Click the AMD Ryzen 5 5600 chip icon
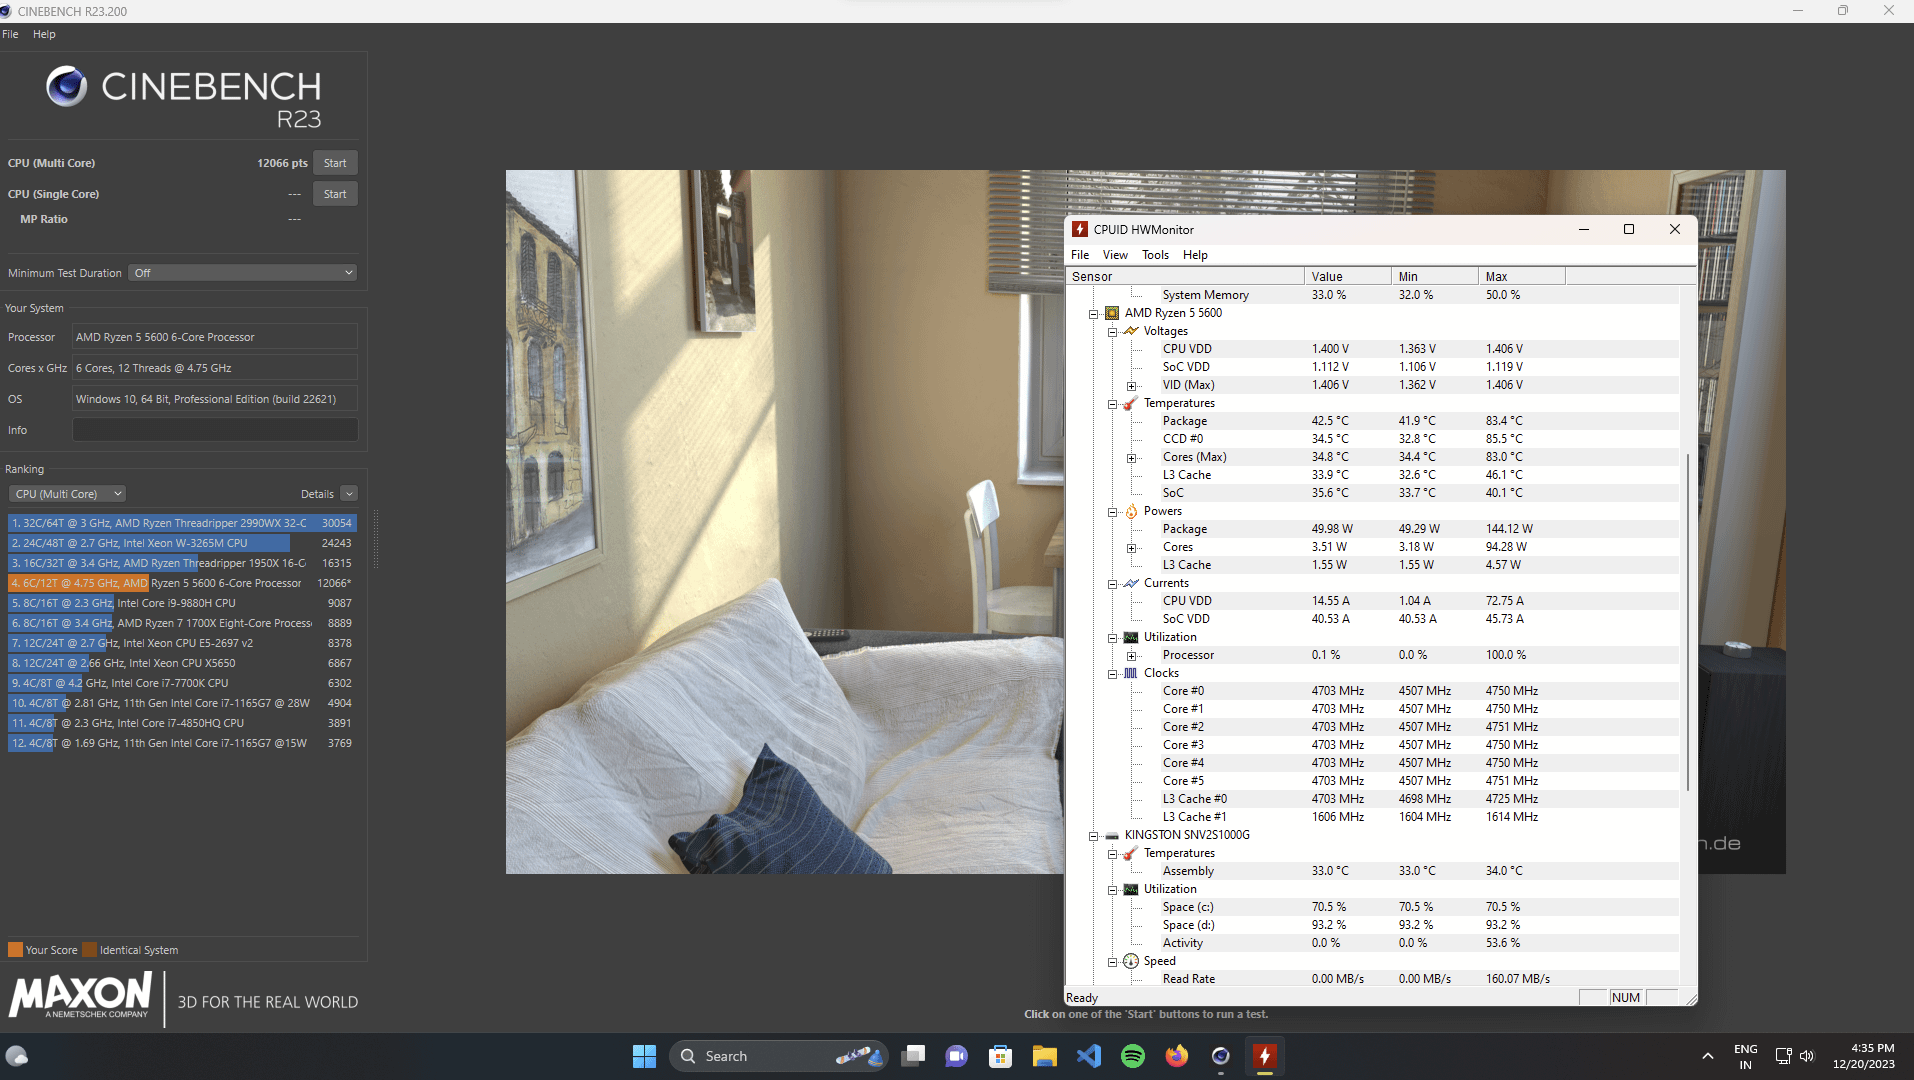This screenshot has width=1914, height=1080. click(1112, 313)
